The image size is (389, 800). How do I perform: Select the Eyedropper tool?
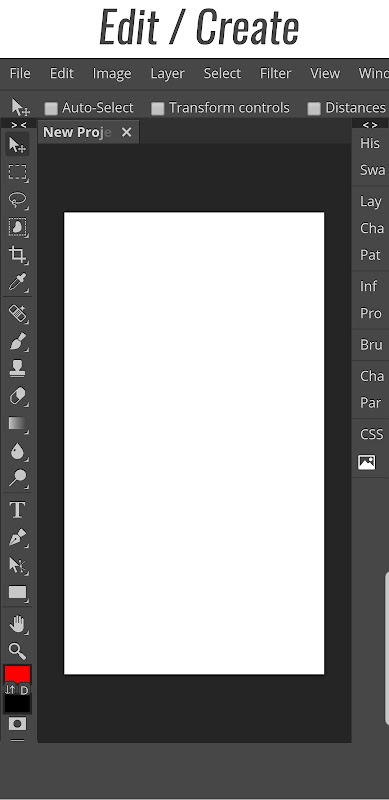coord(18,282)
